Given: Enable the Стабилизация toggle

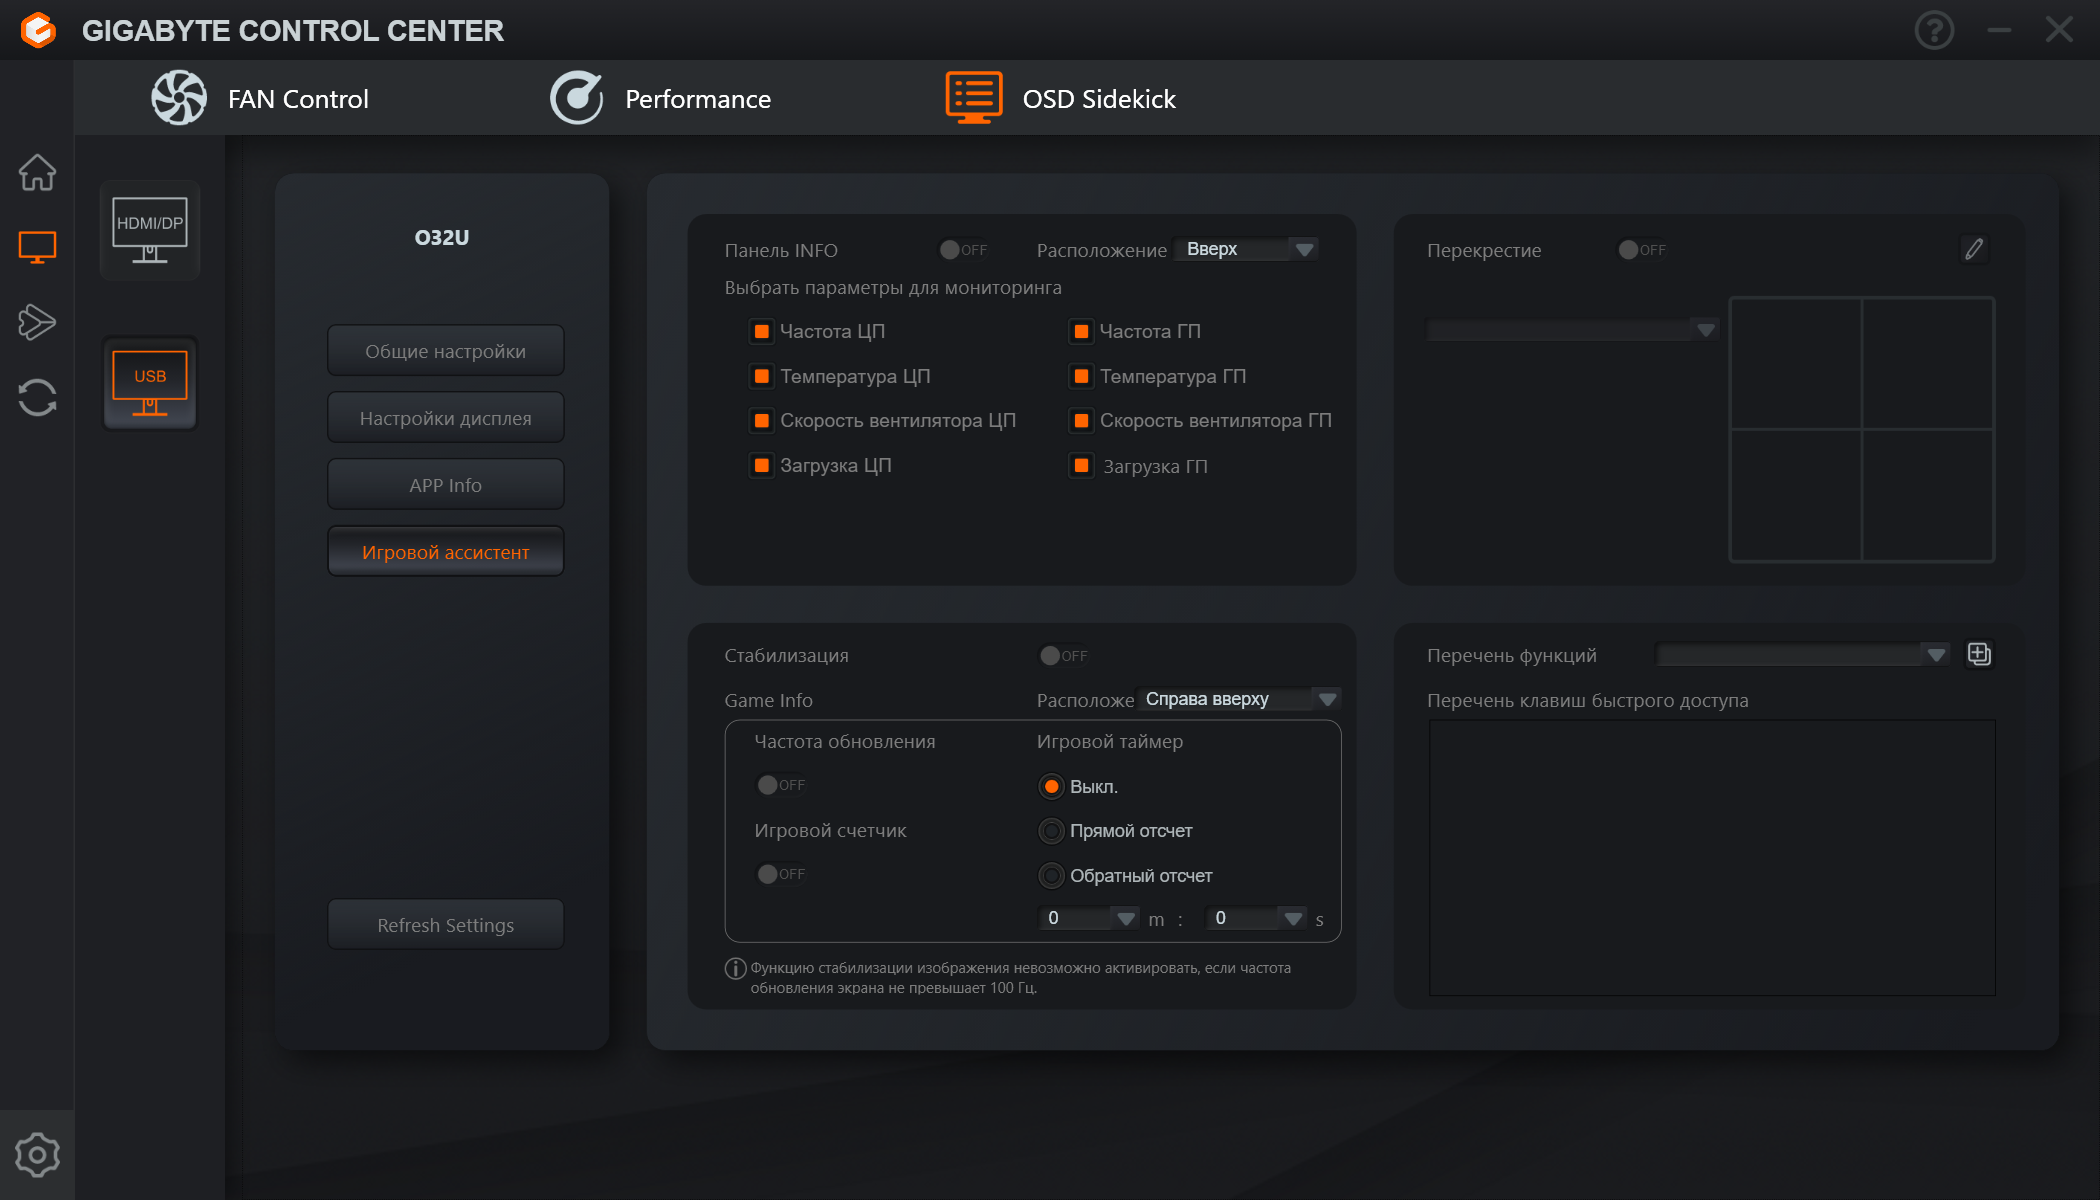Looking at the screenshot, I should pos(1063,655).
